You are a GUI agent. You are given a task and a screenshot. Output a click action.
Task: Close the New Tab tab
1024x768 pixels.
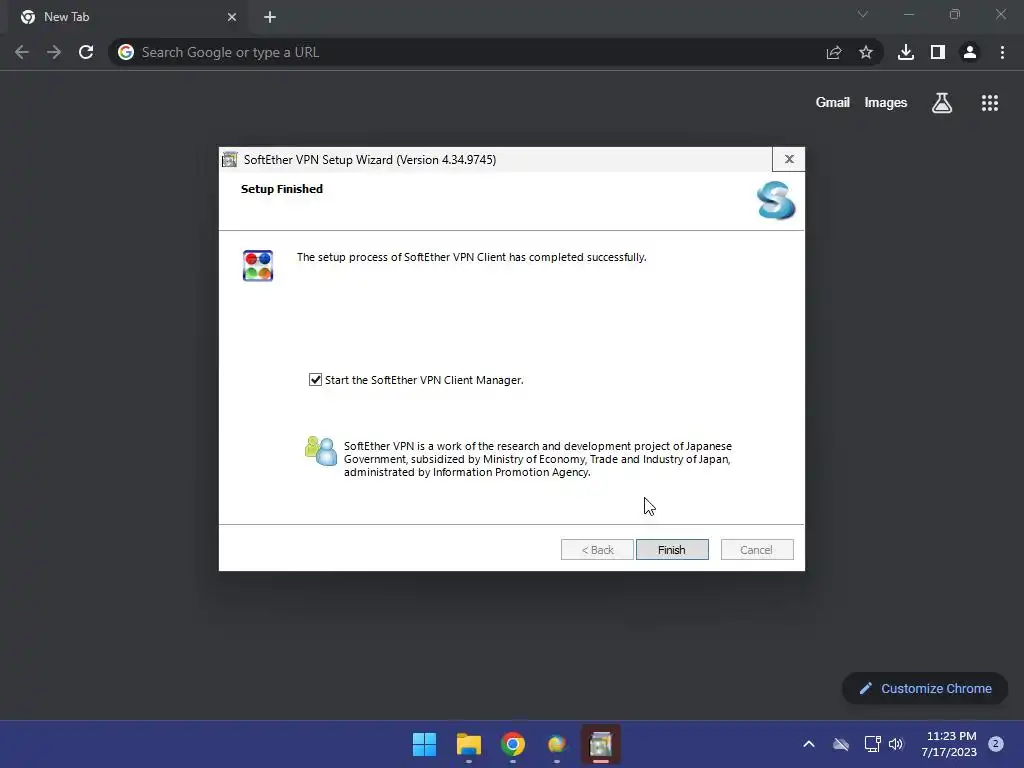(x=232, y=17)
